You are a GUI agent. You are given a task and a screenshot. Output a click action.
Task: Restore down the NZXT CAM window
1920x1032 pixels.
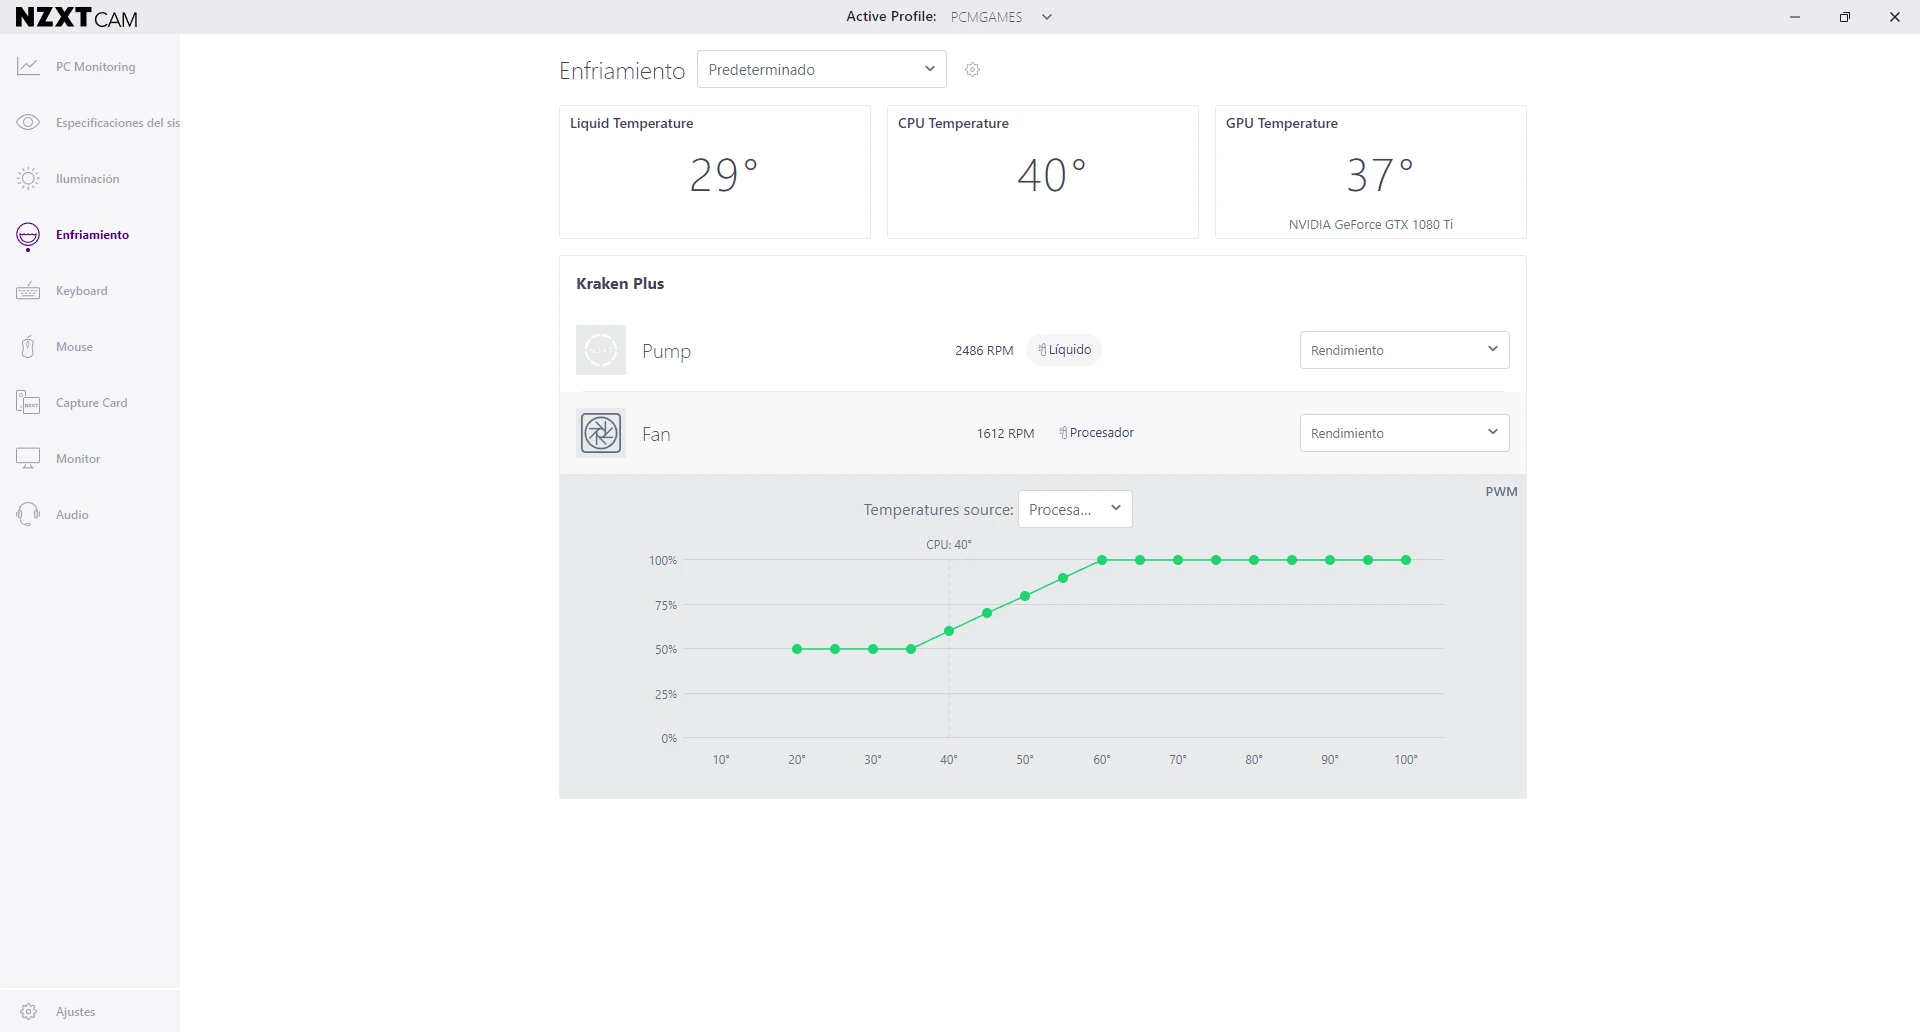click(x=1845, y=17)
